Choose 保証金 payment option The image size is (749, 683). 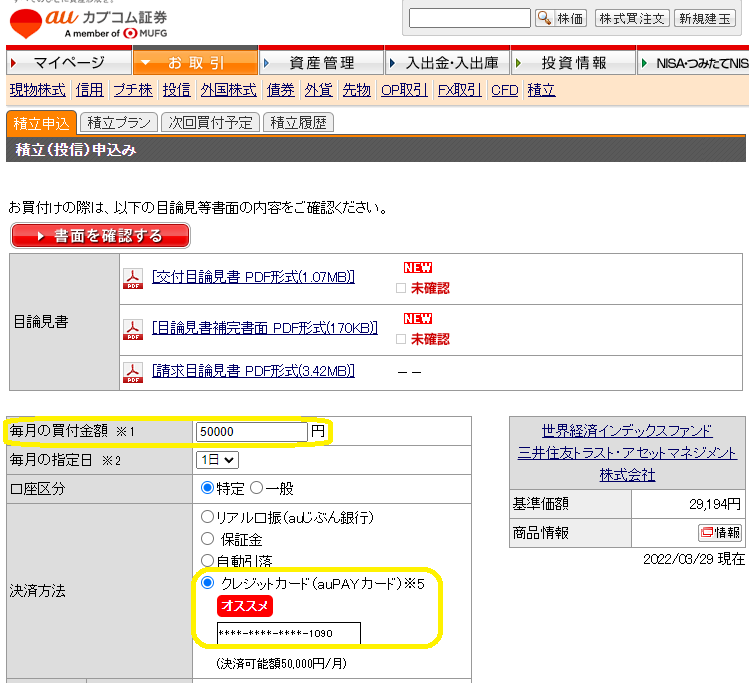pyautogui.click(x=207, y=539)
